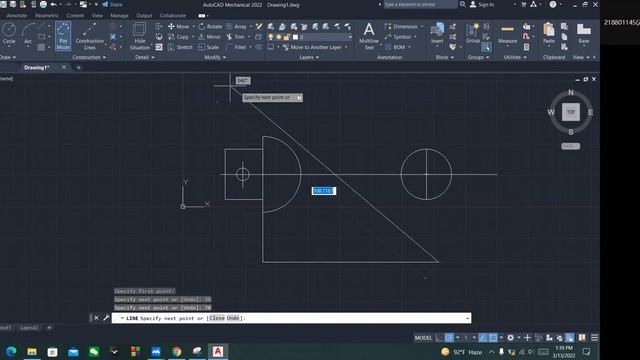The image size is (640, 360).
Task: Select the Circle drawing tool
Action: tap(9, 33)
